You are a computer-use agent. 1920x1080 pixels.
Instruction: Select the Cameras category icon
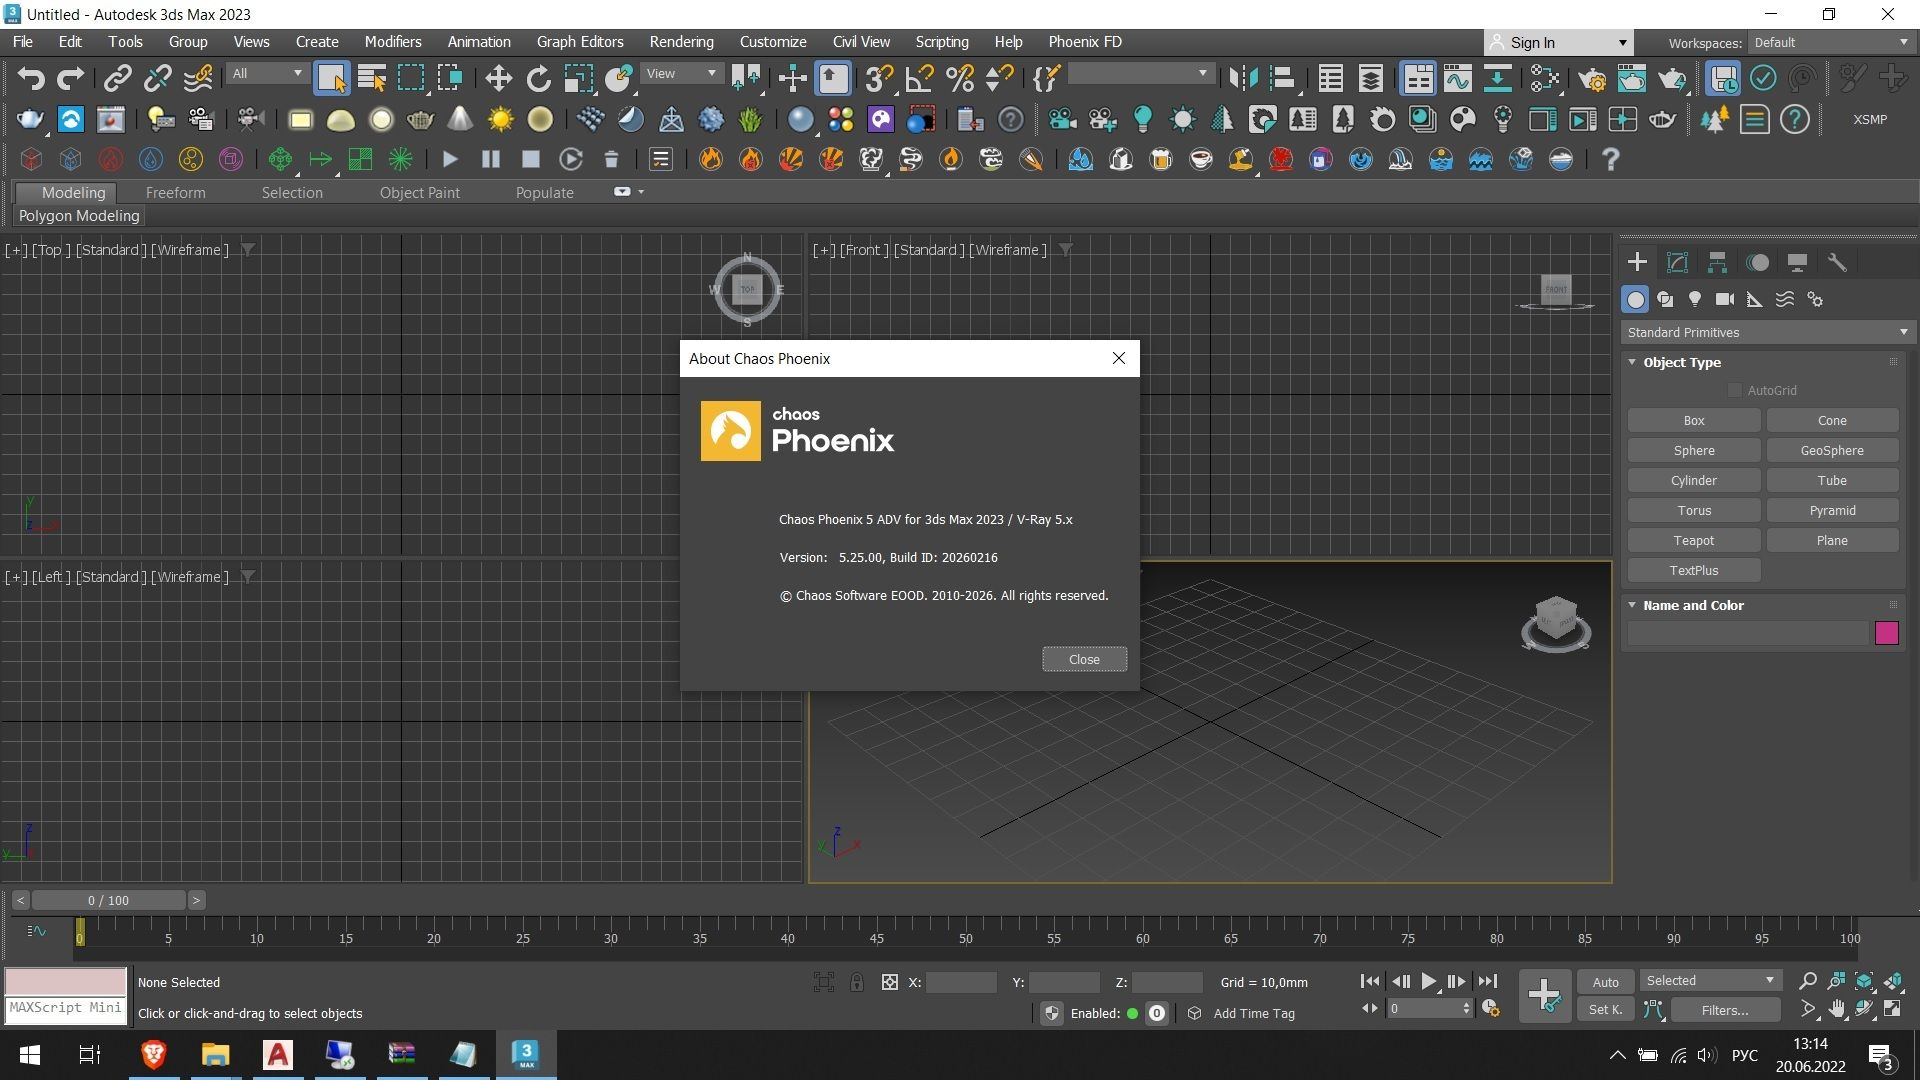pyautogui.click(x=1725, y=299)
